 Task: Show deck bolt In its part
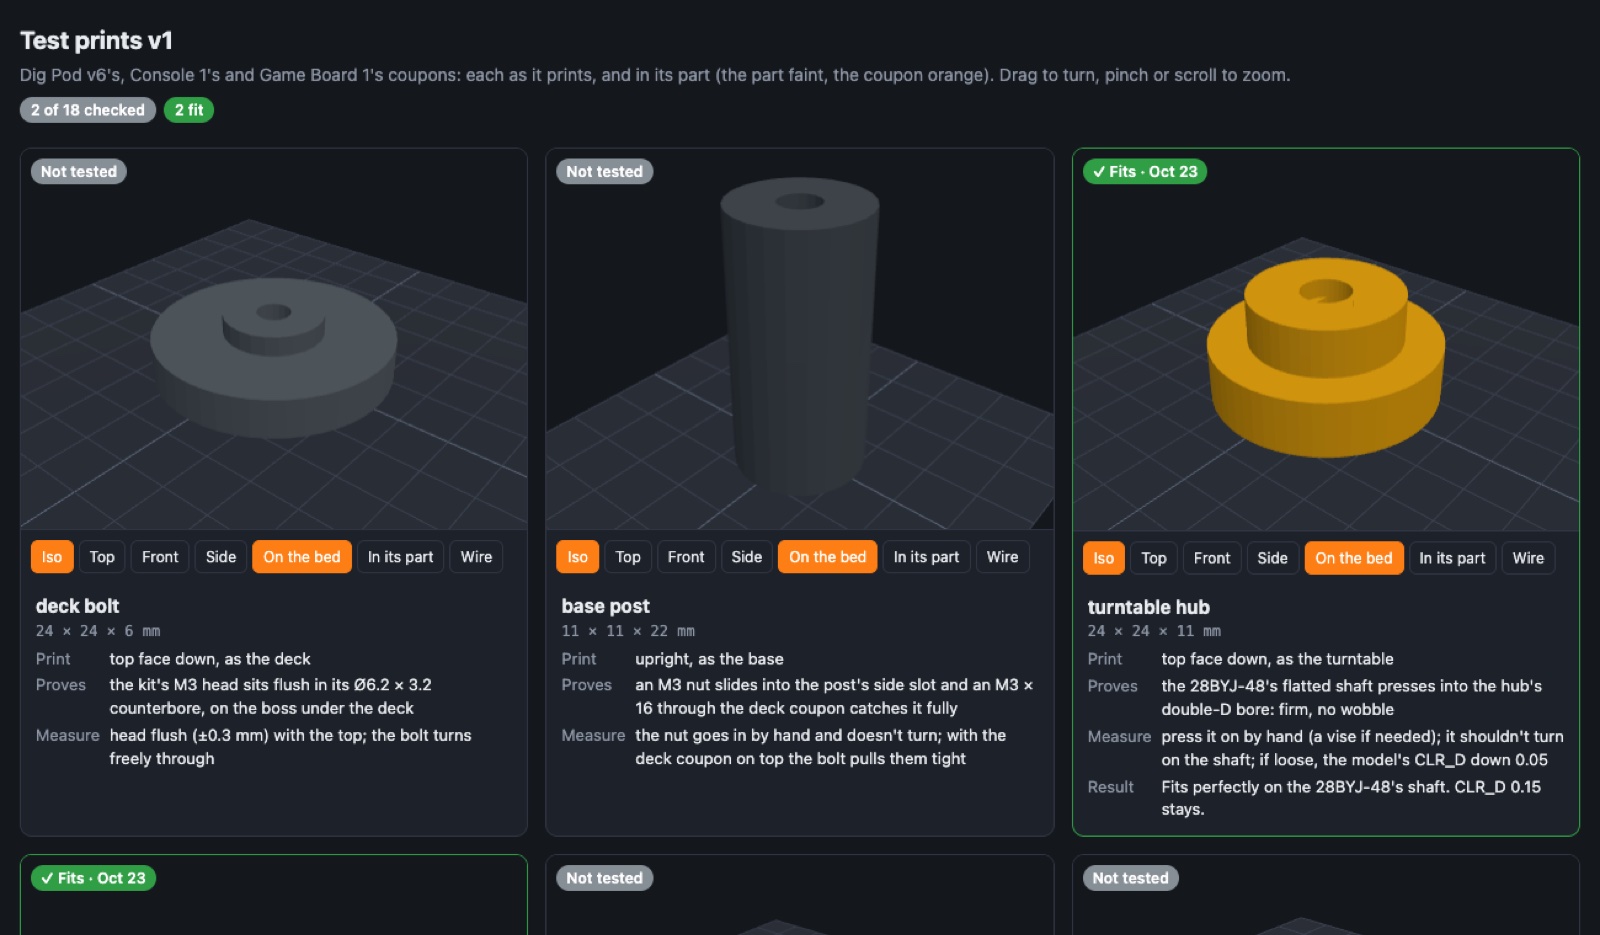click(400, 557)
